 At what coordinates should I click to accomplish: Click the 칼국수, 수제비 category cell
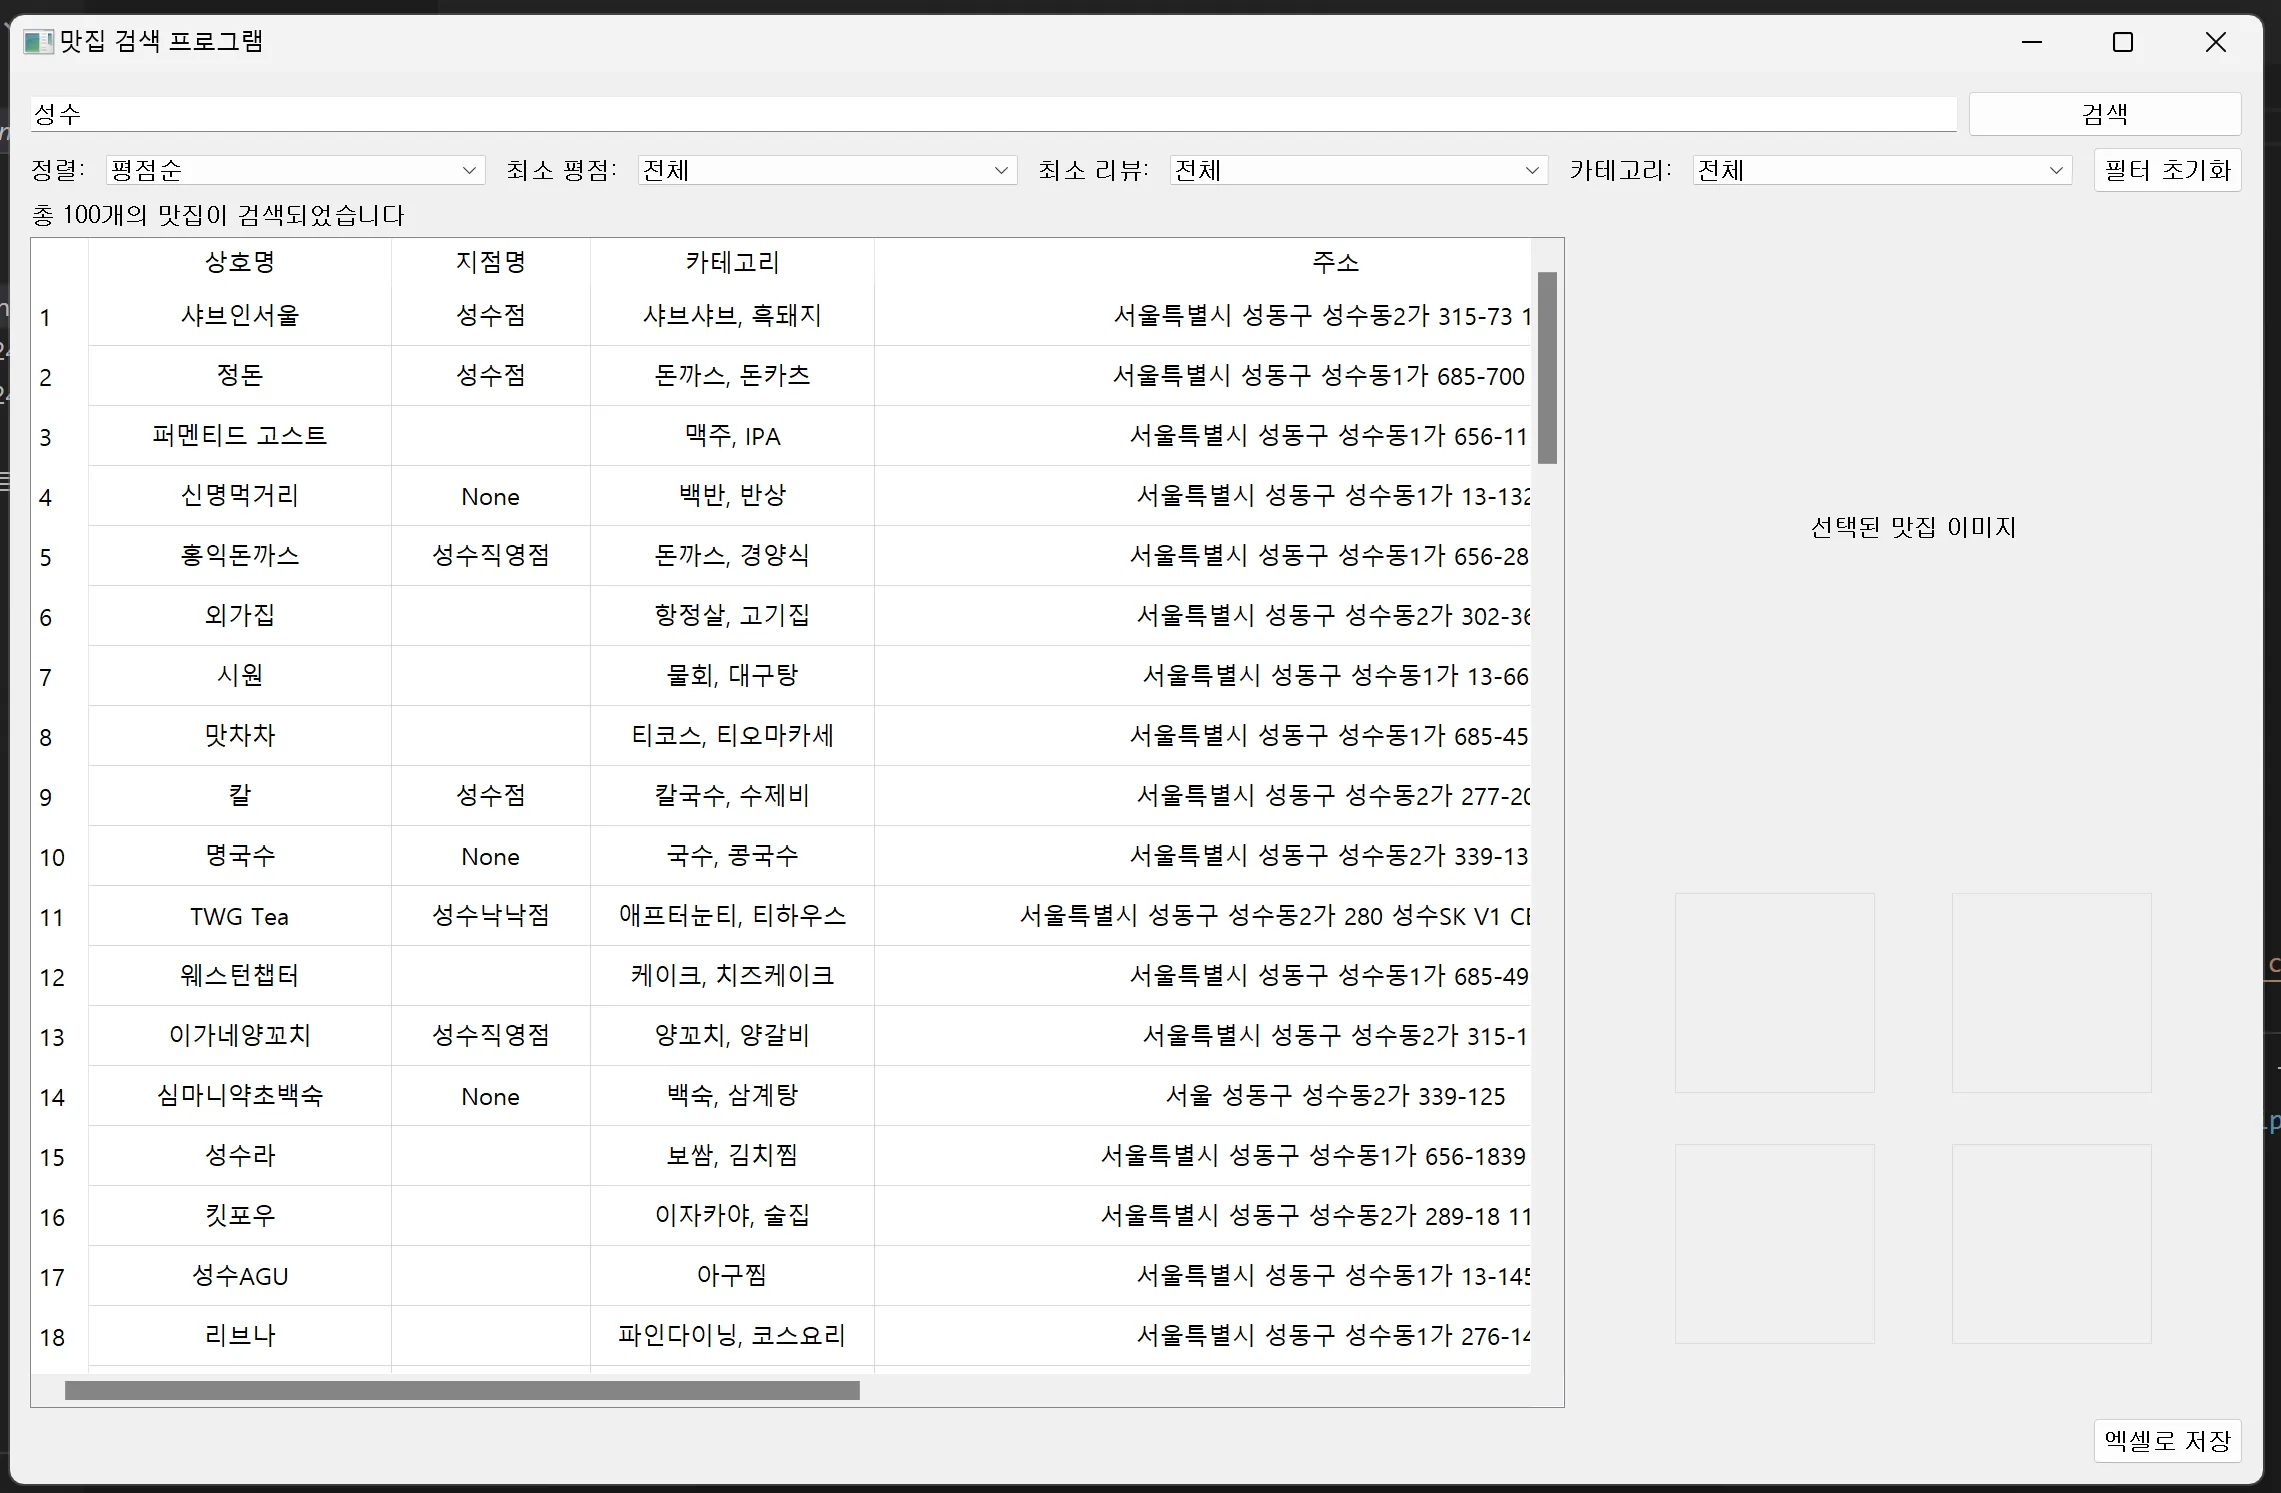(x=732, y=796)
